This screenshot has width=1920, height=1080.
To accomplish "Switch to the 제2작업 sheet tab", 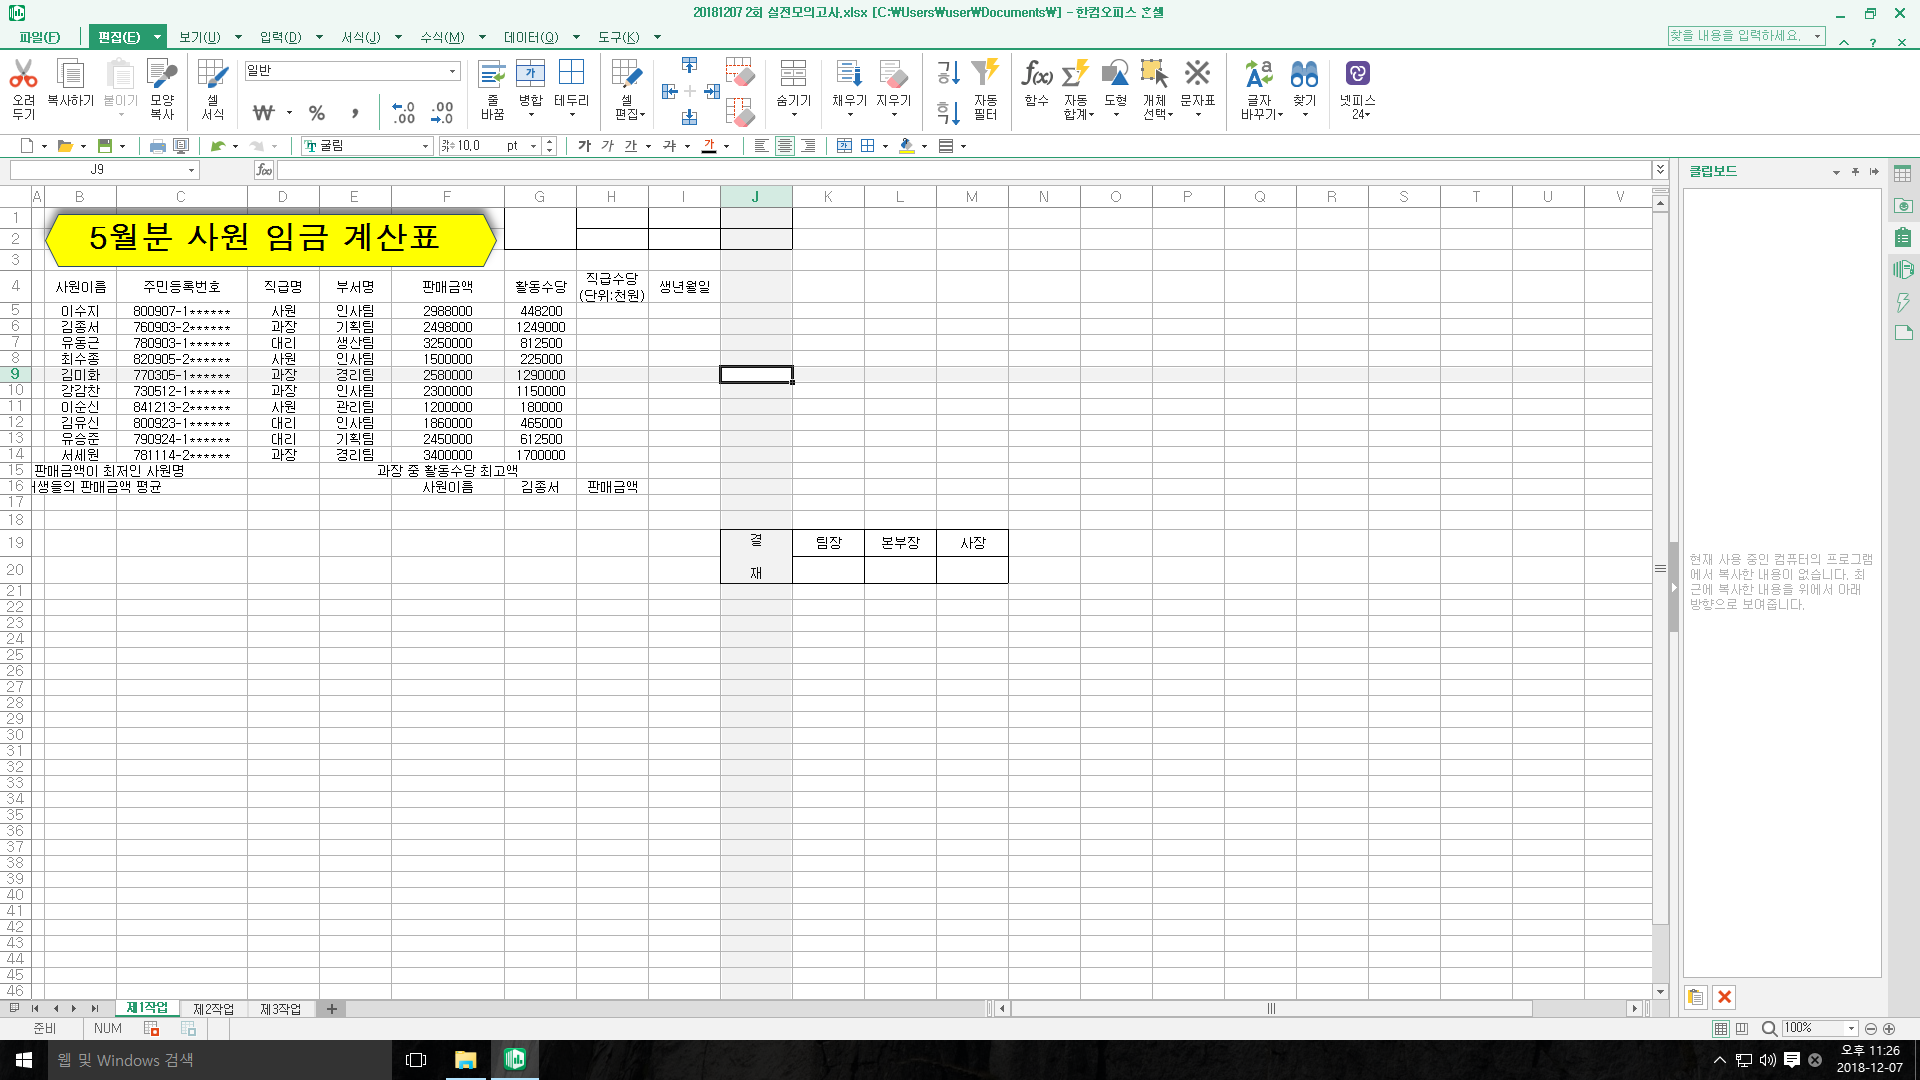I will coord(213,1009).
